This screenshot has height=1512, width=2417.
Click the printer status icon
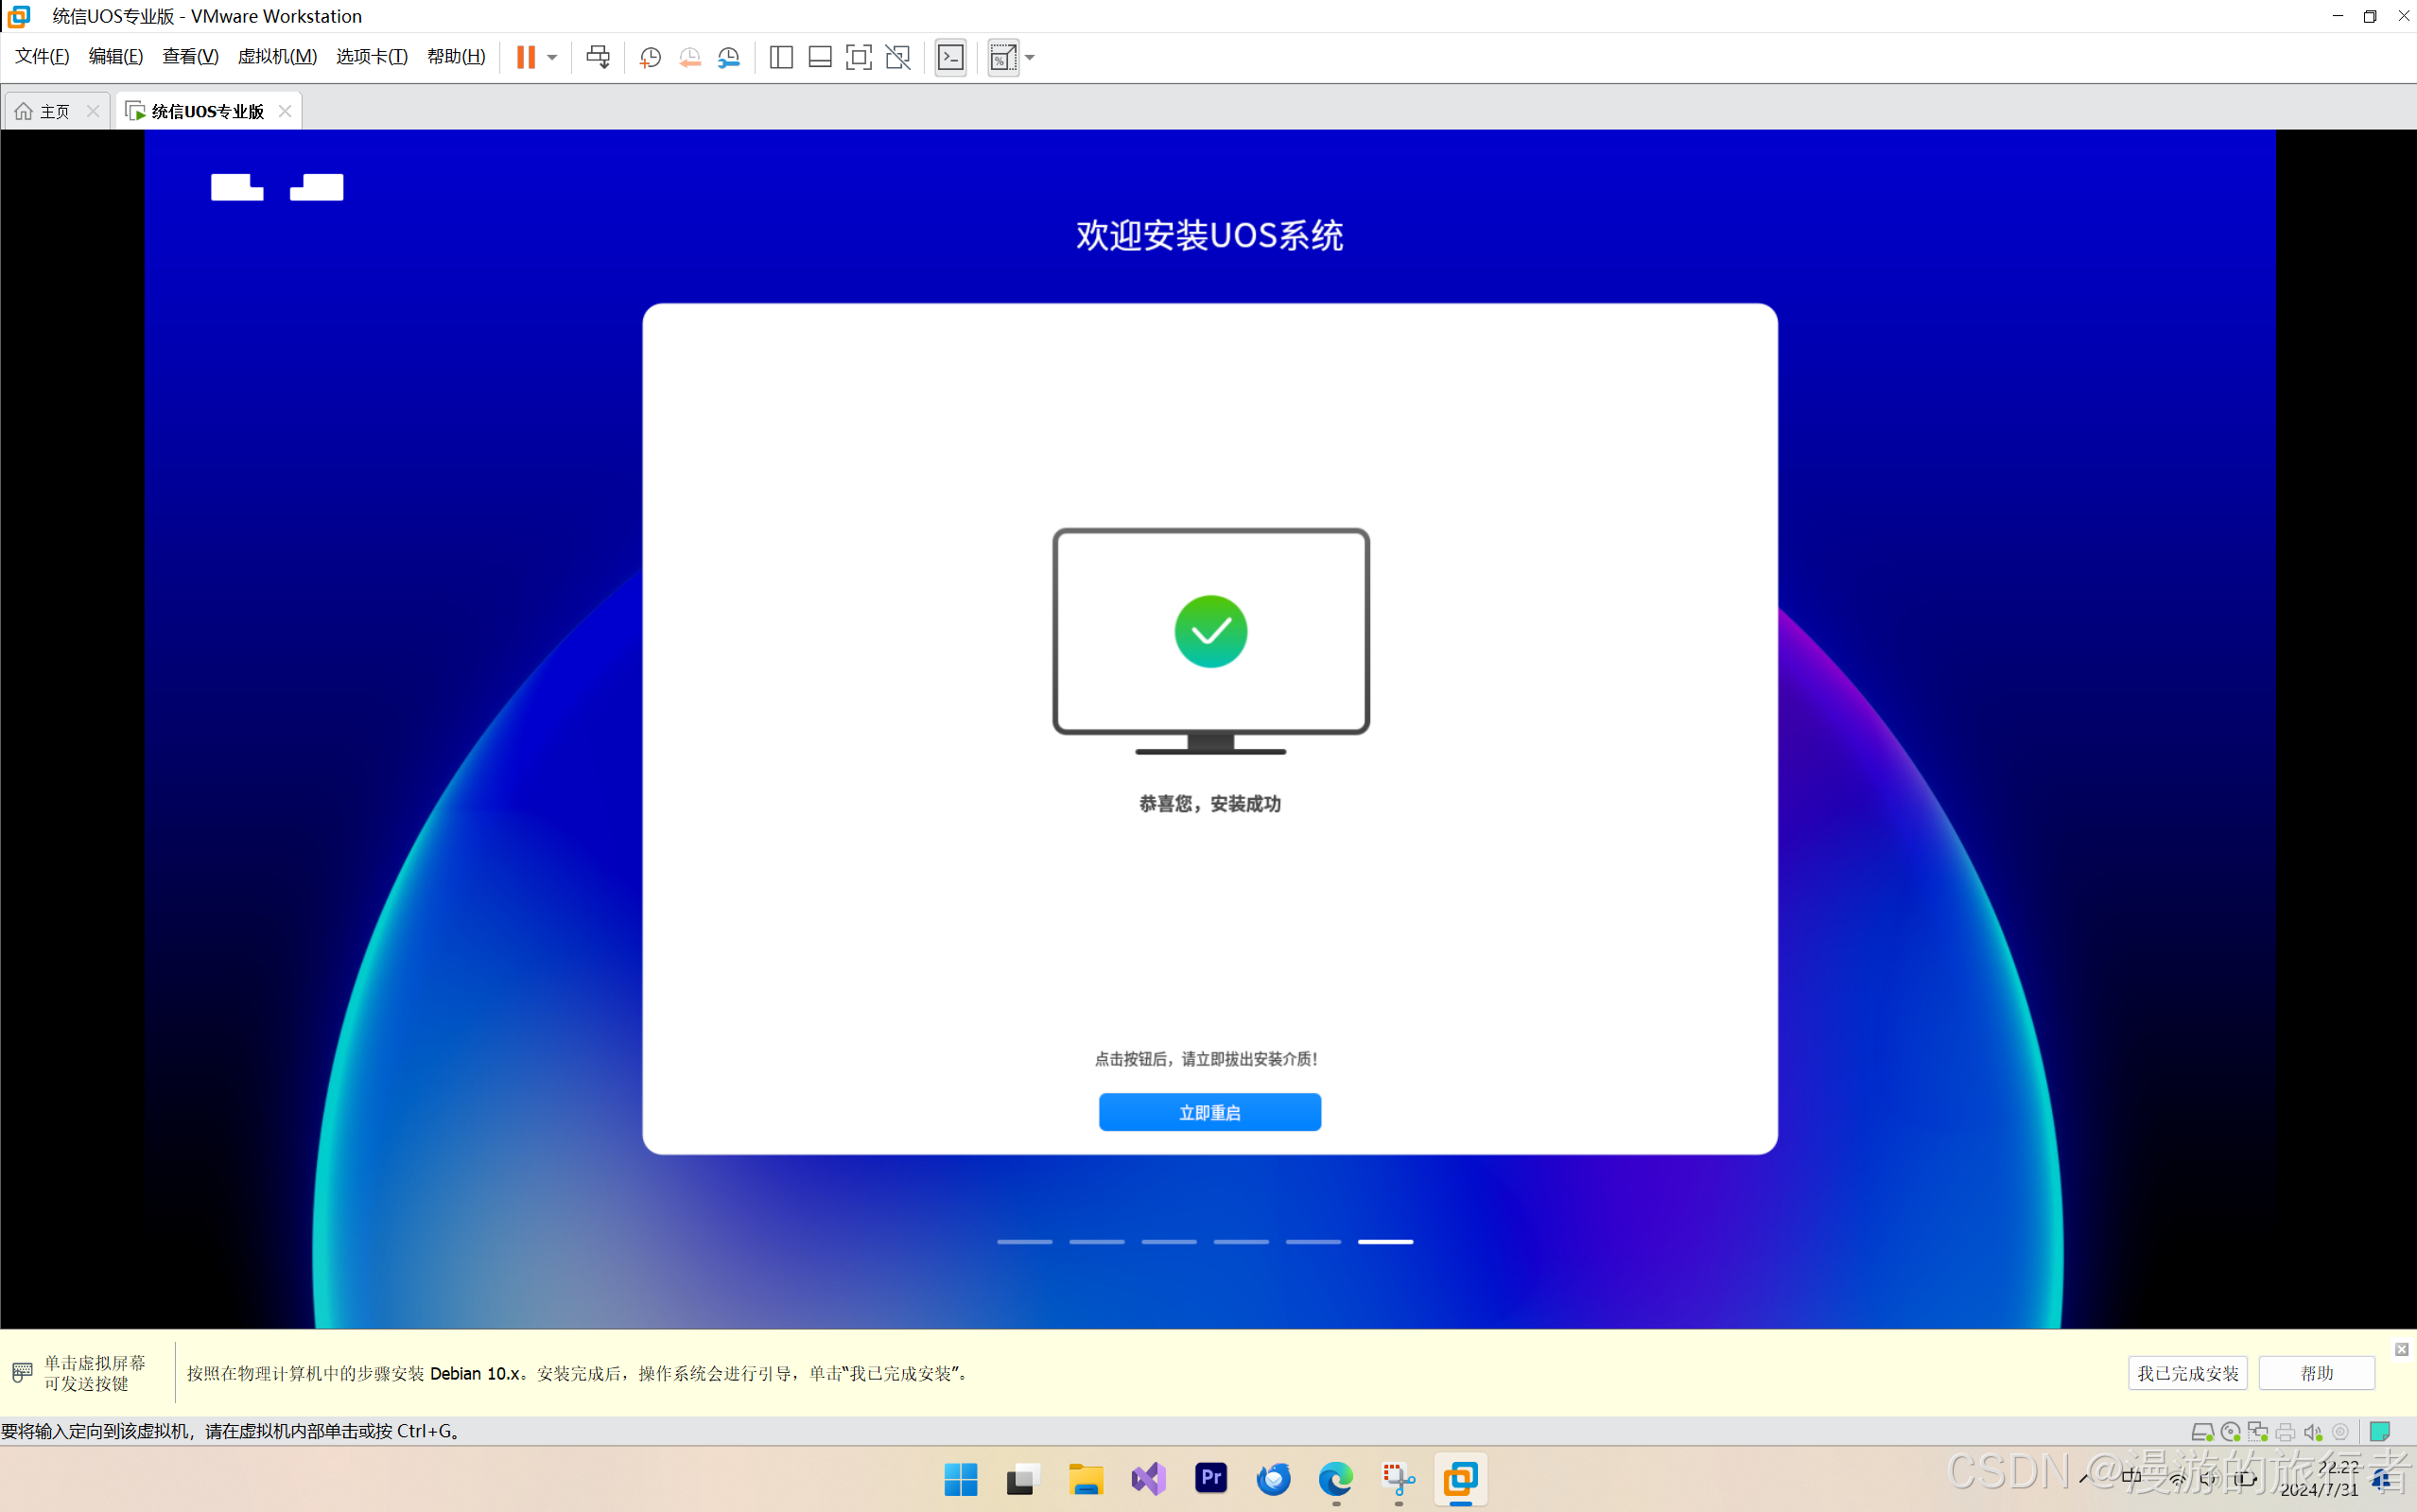click(2285, 1432)
